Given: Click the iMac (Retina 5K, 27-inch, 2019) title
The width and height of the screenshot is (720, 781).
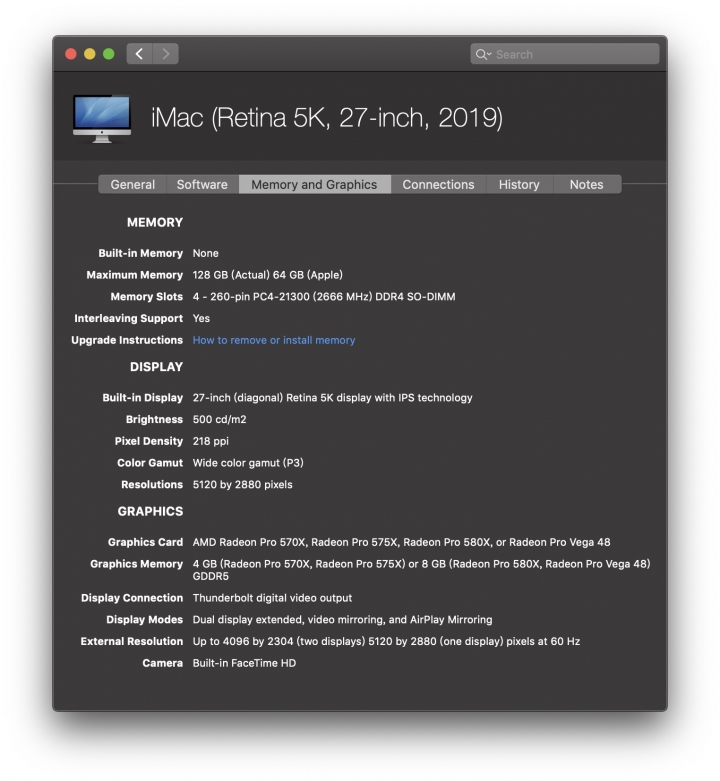Looking at the screenshot, I should pyautogui.click(x=327, y=118).
